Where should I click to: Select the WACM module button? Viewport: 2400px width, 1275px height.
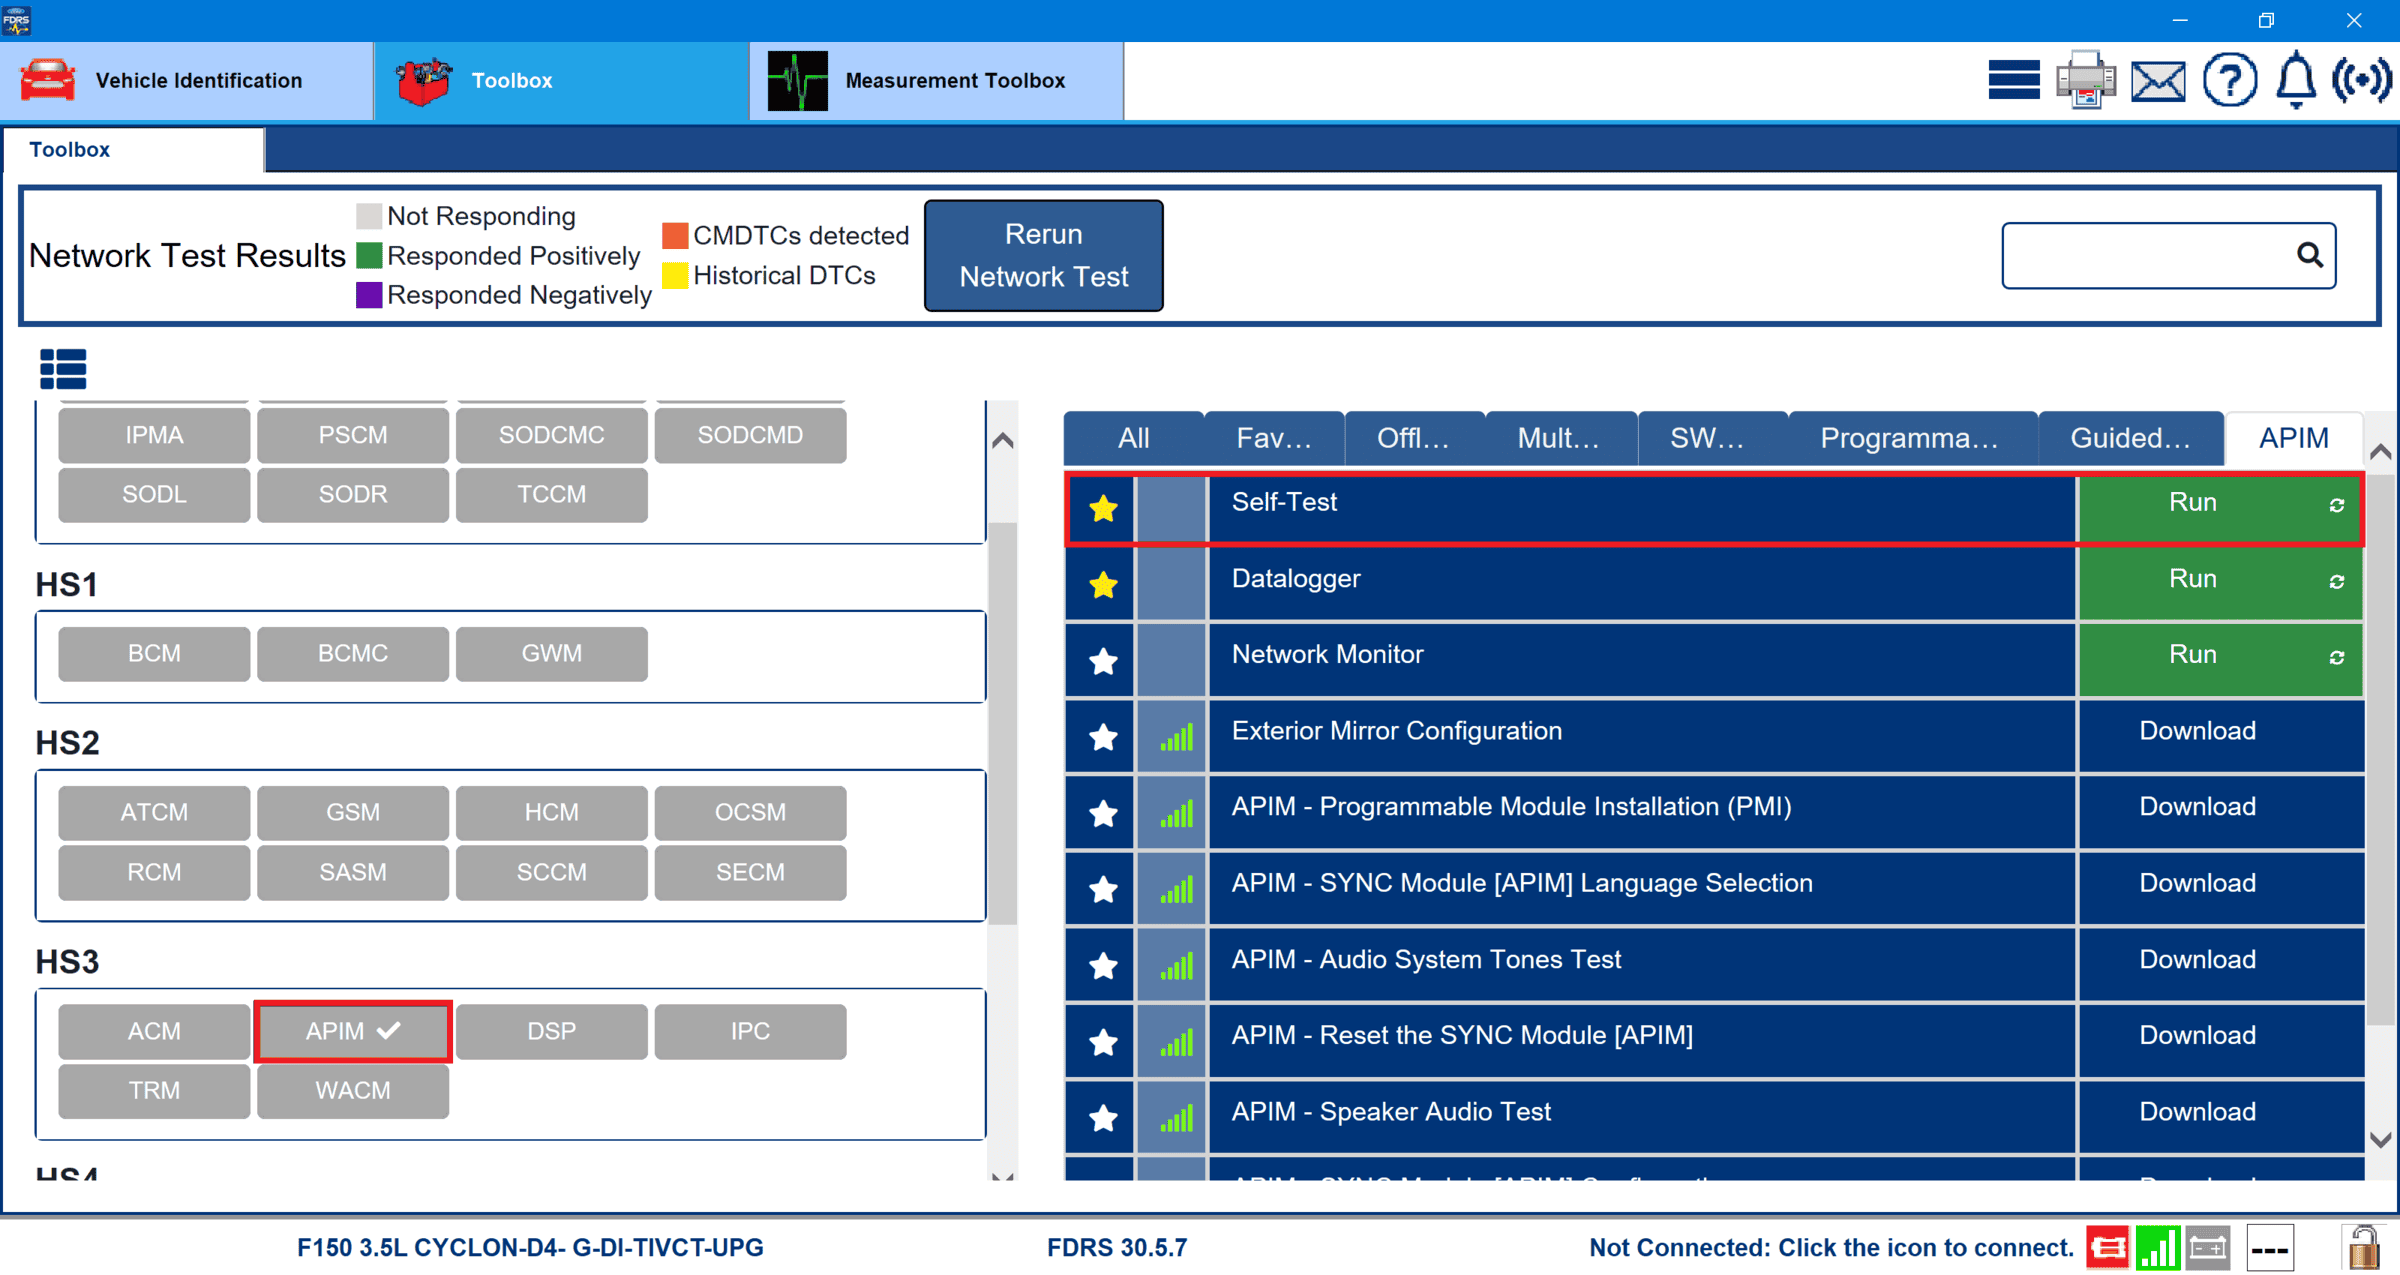coord(353,1091)
